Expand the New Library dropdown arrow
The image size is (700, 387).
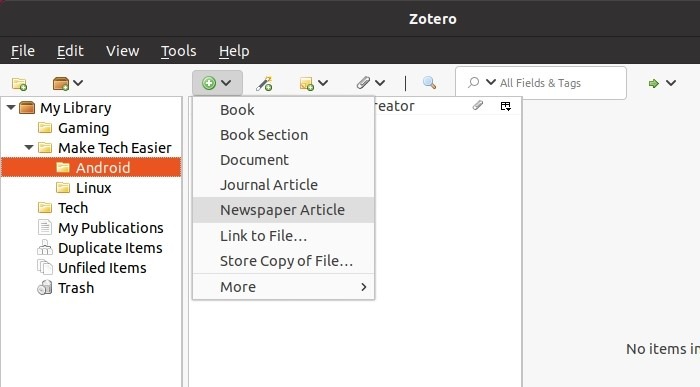[78, 83]
